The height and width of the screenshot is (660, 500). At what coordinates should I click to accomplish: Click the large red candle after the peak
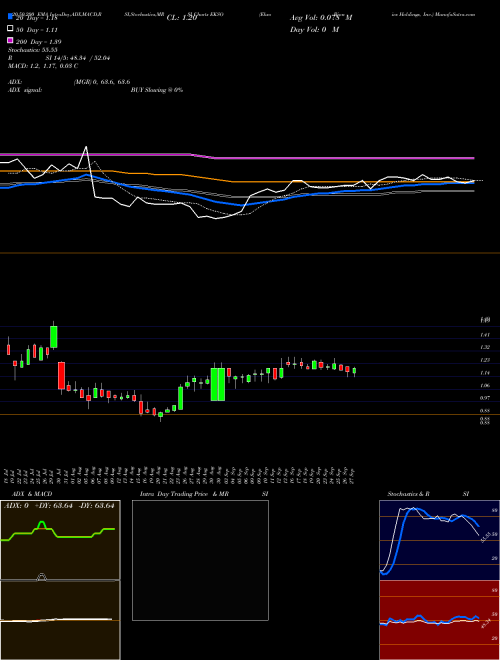(61, 375)
